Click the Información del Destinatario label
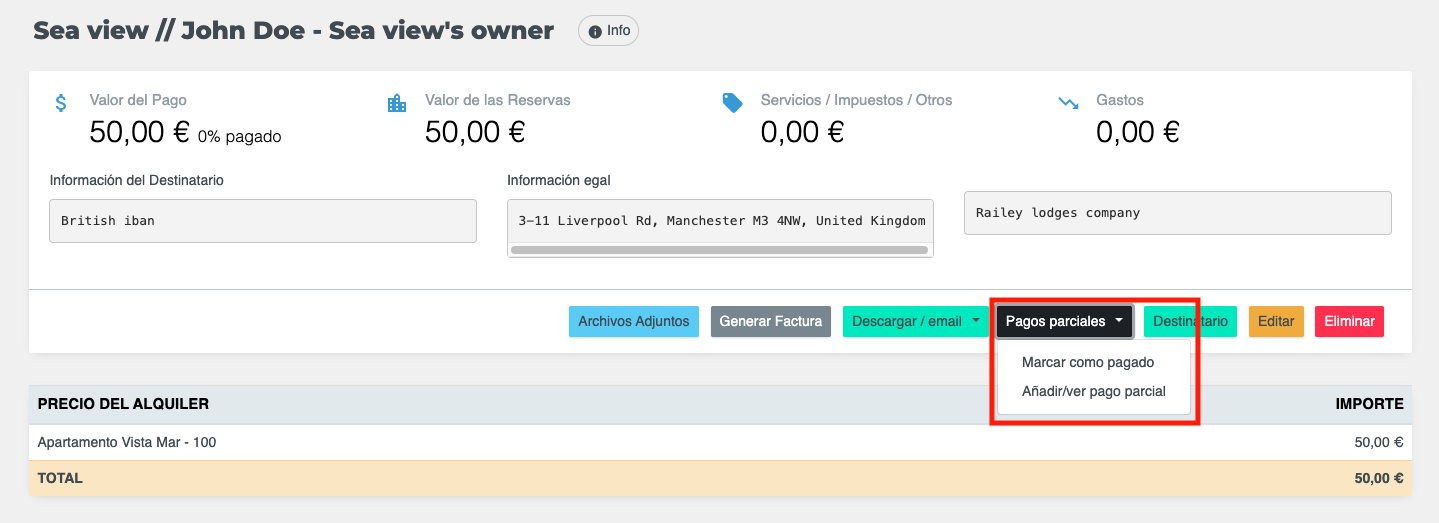The width and height of the screenshot is (1439, 523). [x=136, y=180]
